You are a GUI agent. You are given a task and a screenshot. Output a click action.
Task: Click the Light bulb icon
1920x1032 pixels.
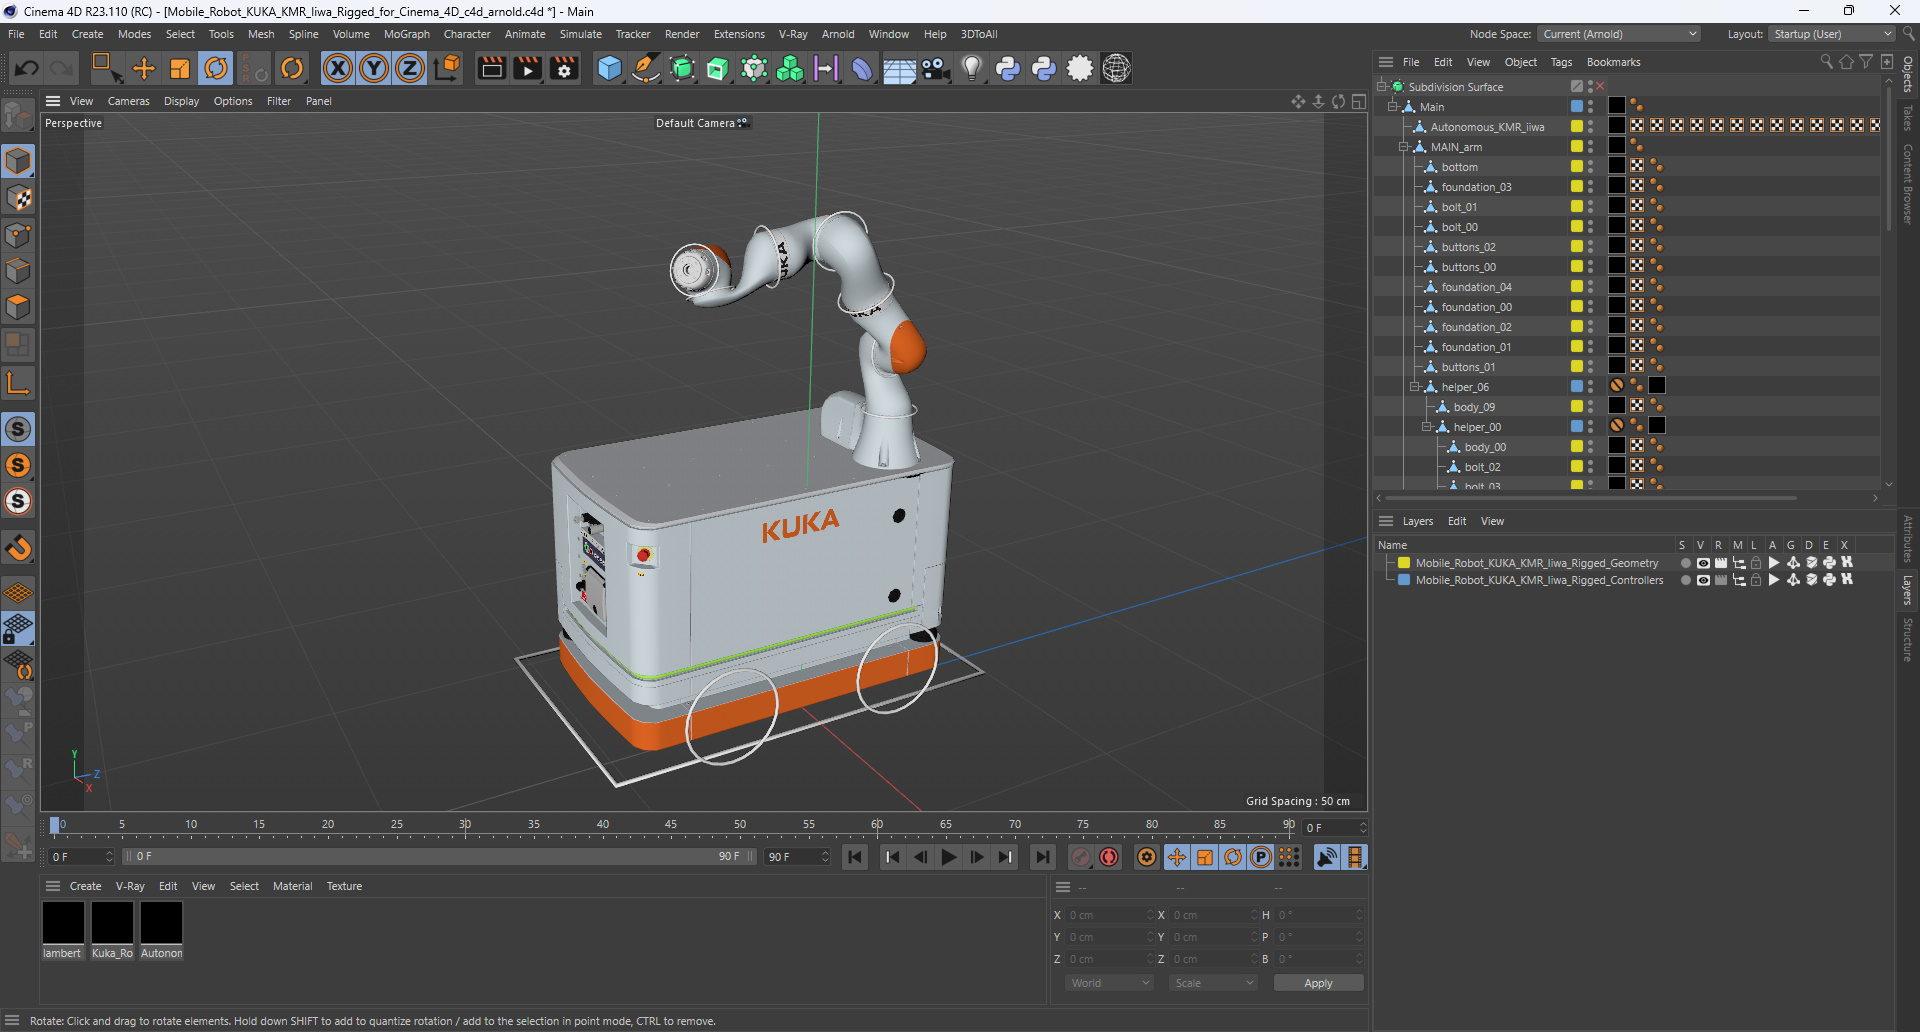[972, 68]
